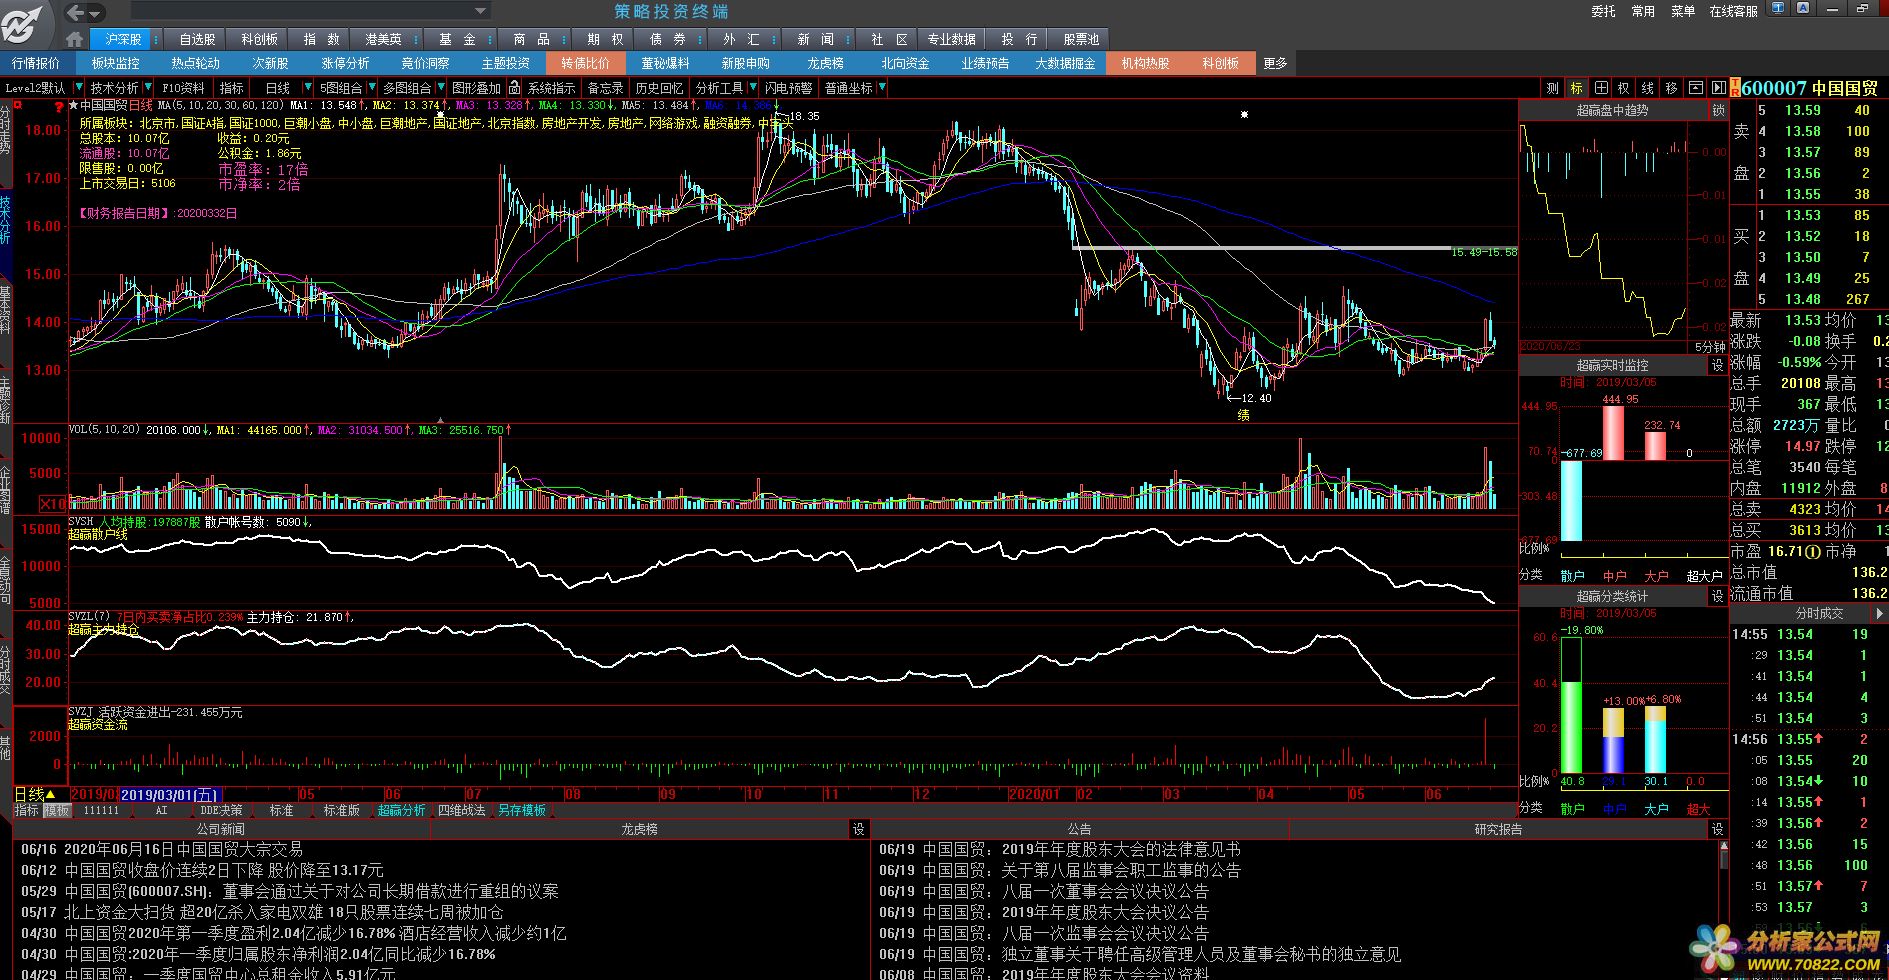This screenshot has width=1889, height=980.
Task: Click the 线 draw line icon
Action: coord(1648,88)
